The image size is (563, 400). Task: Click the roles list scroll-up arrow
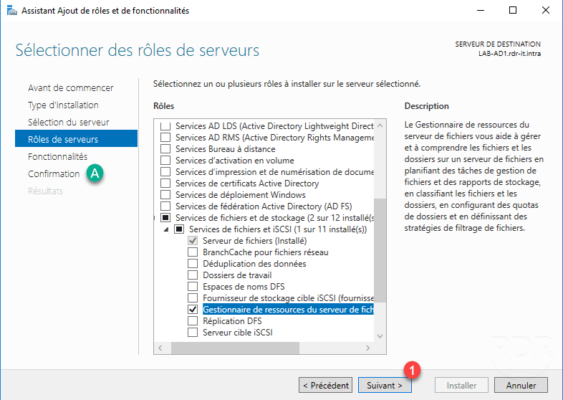pos(380,126)
